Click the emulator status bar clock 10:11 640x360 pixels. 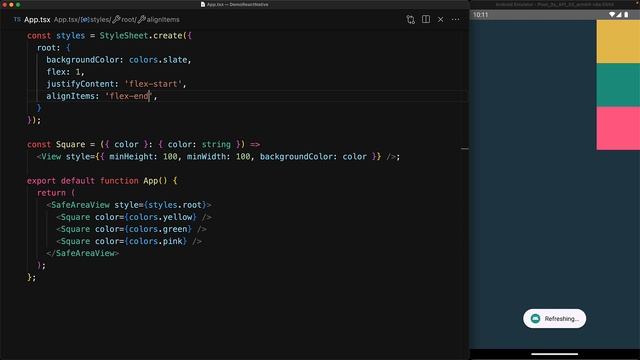click(480, 15)
